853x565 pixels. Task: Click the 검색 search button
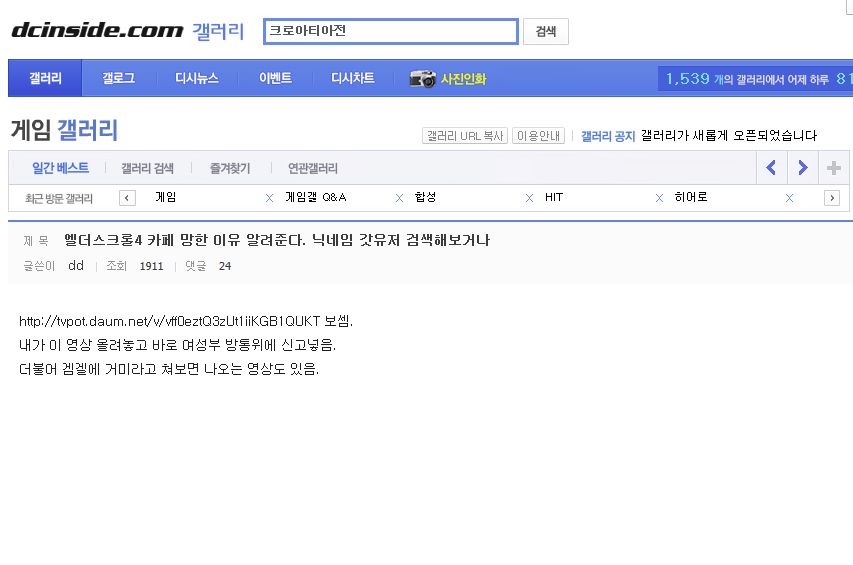[x=546, y=32]
